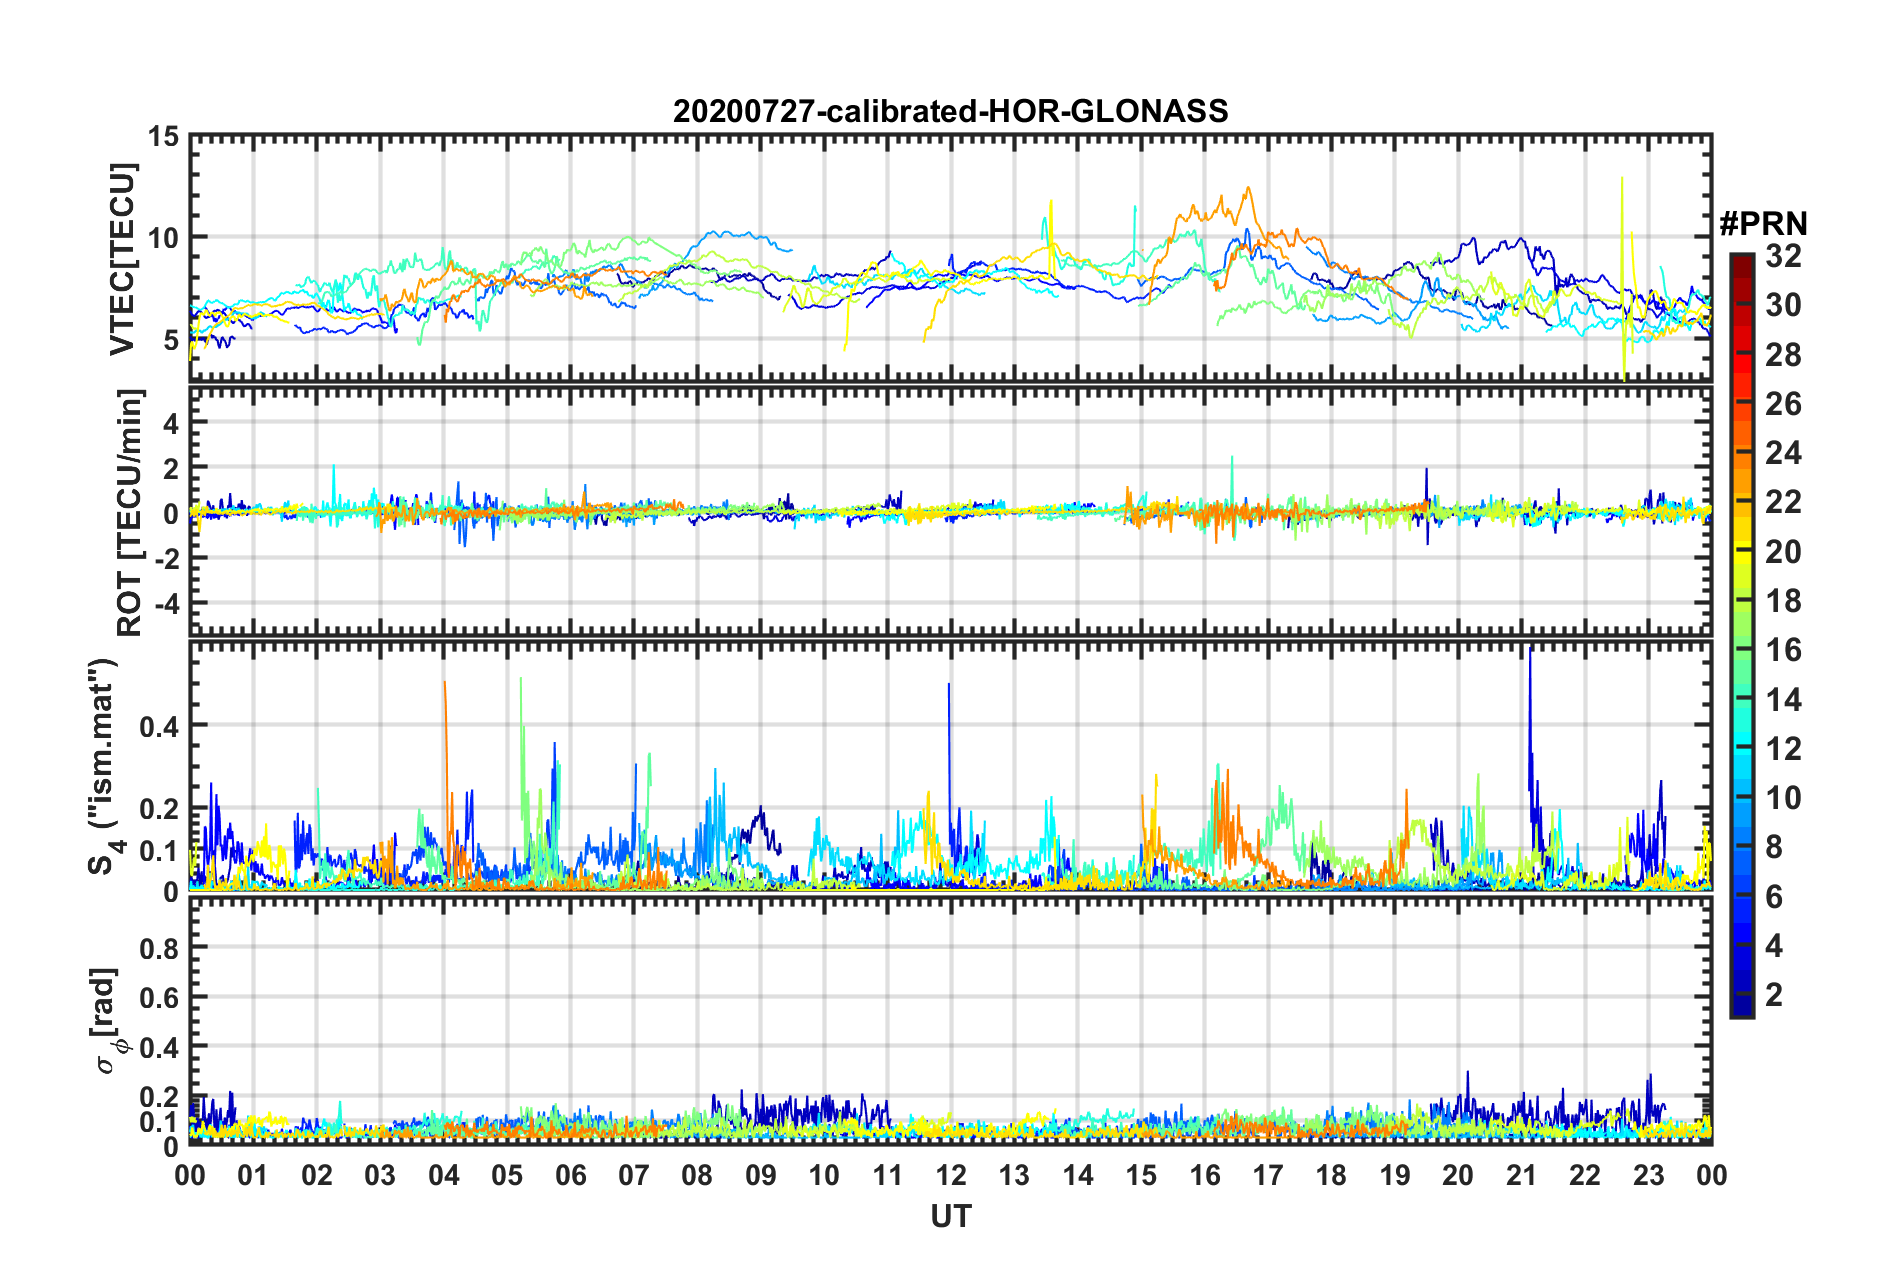Screen dimensions: 1902x1272
Task: Click VTEC y-axis tick label 5
Action: click(171, 340)
